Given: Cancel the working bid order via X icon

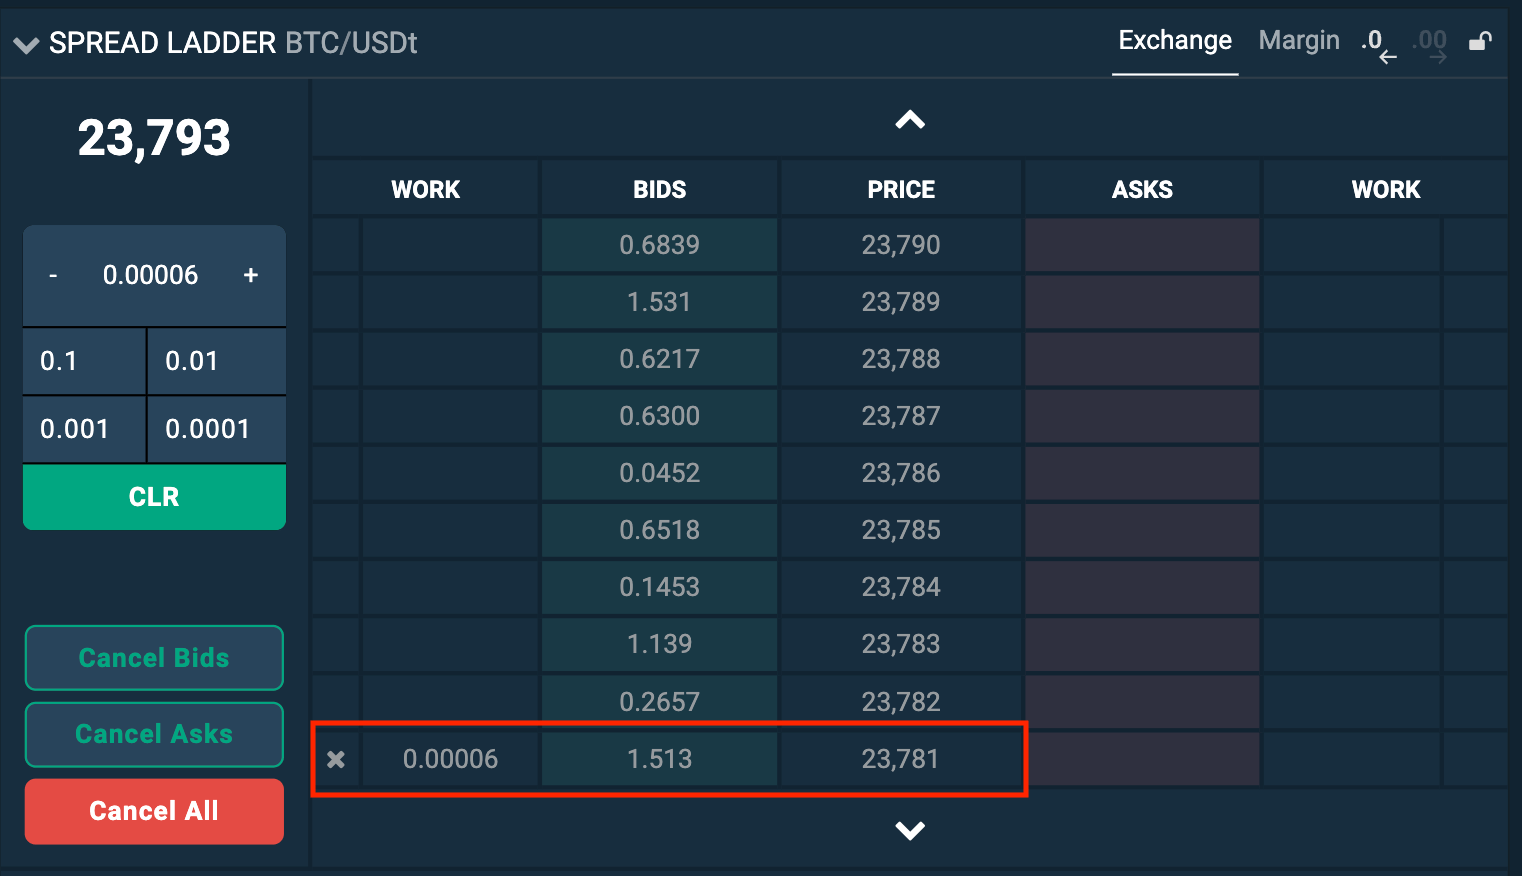Looking at the screenshot, I should pos(335,759).
